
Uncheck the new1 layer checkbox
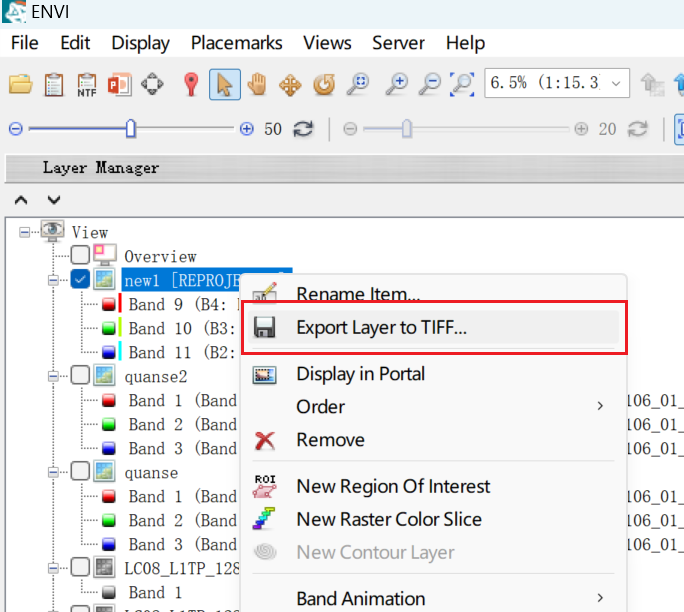(80, 279)
